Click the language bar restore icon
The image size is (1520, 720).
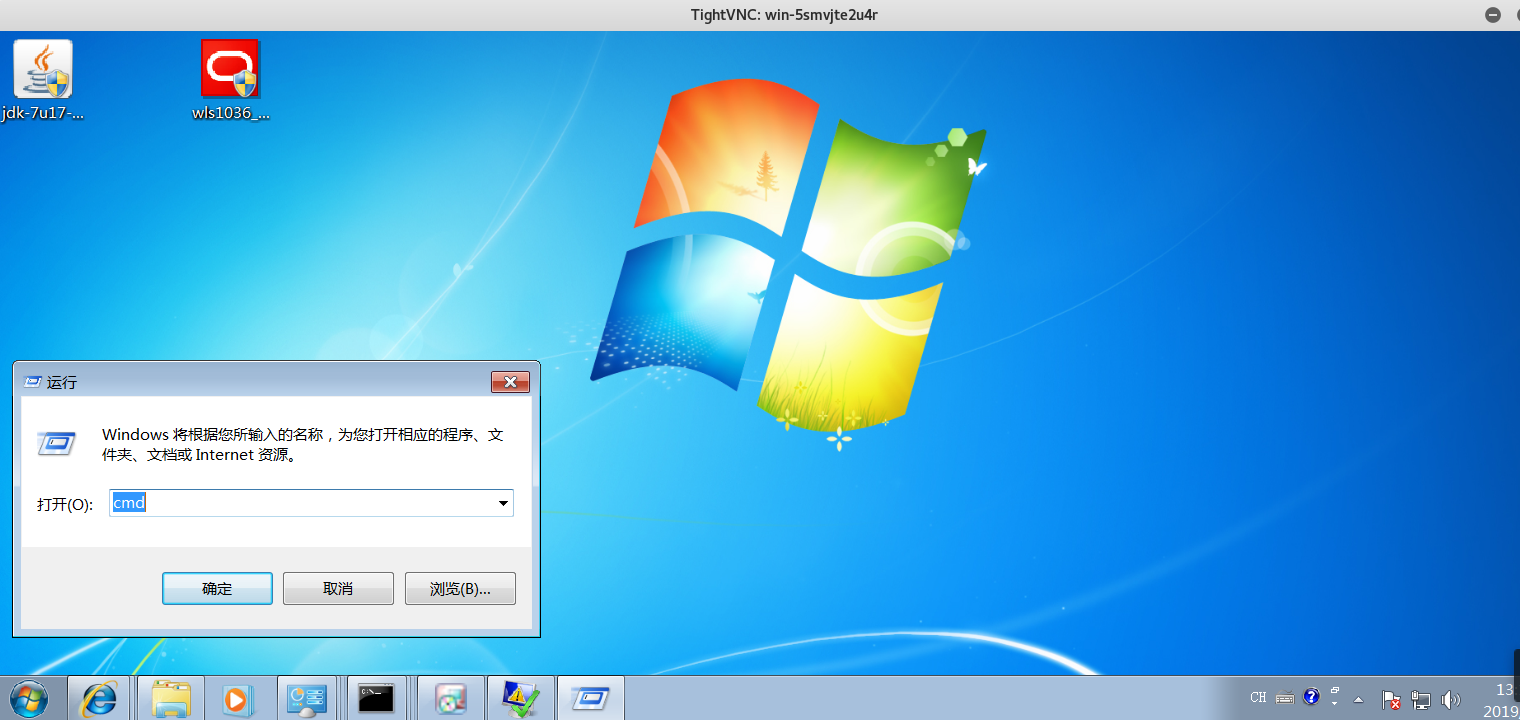(1335, 690)
